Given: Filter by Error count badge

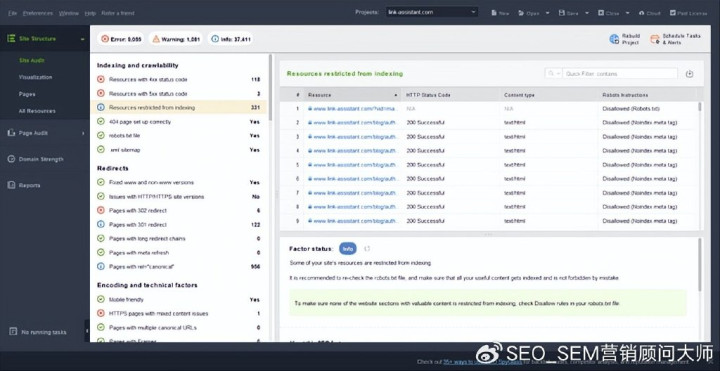Looking at the screenshot, I should pyautogui.click(x=121, y=39).
